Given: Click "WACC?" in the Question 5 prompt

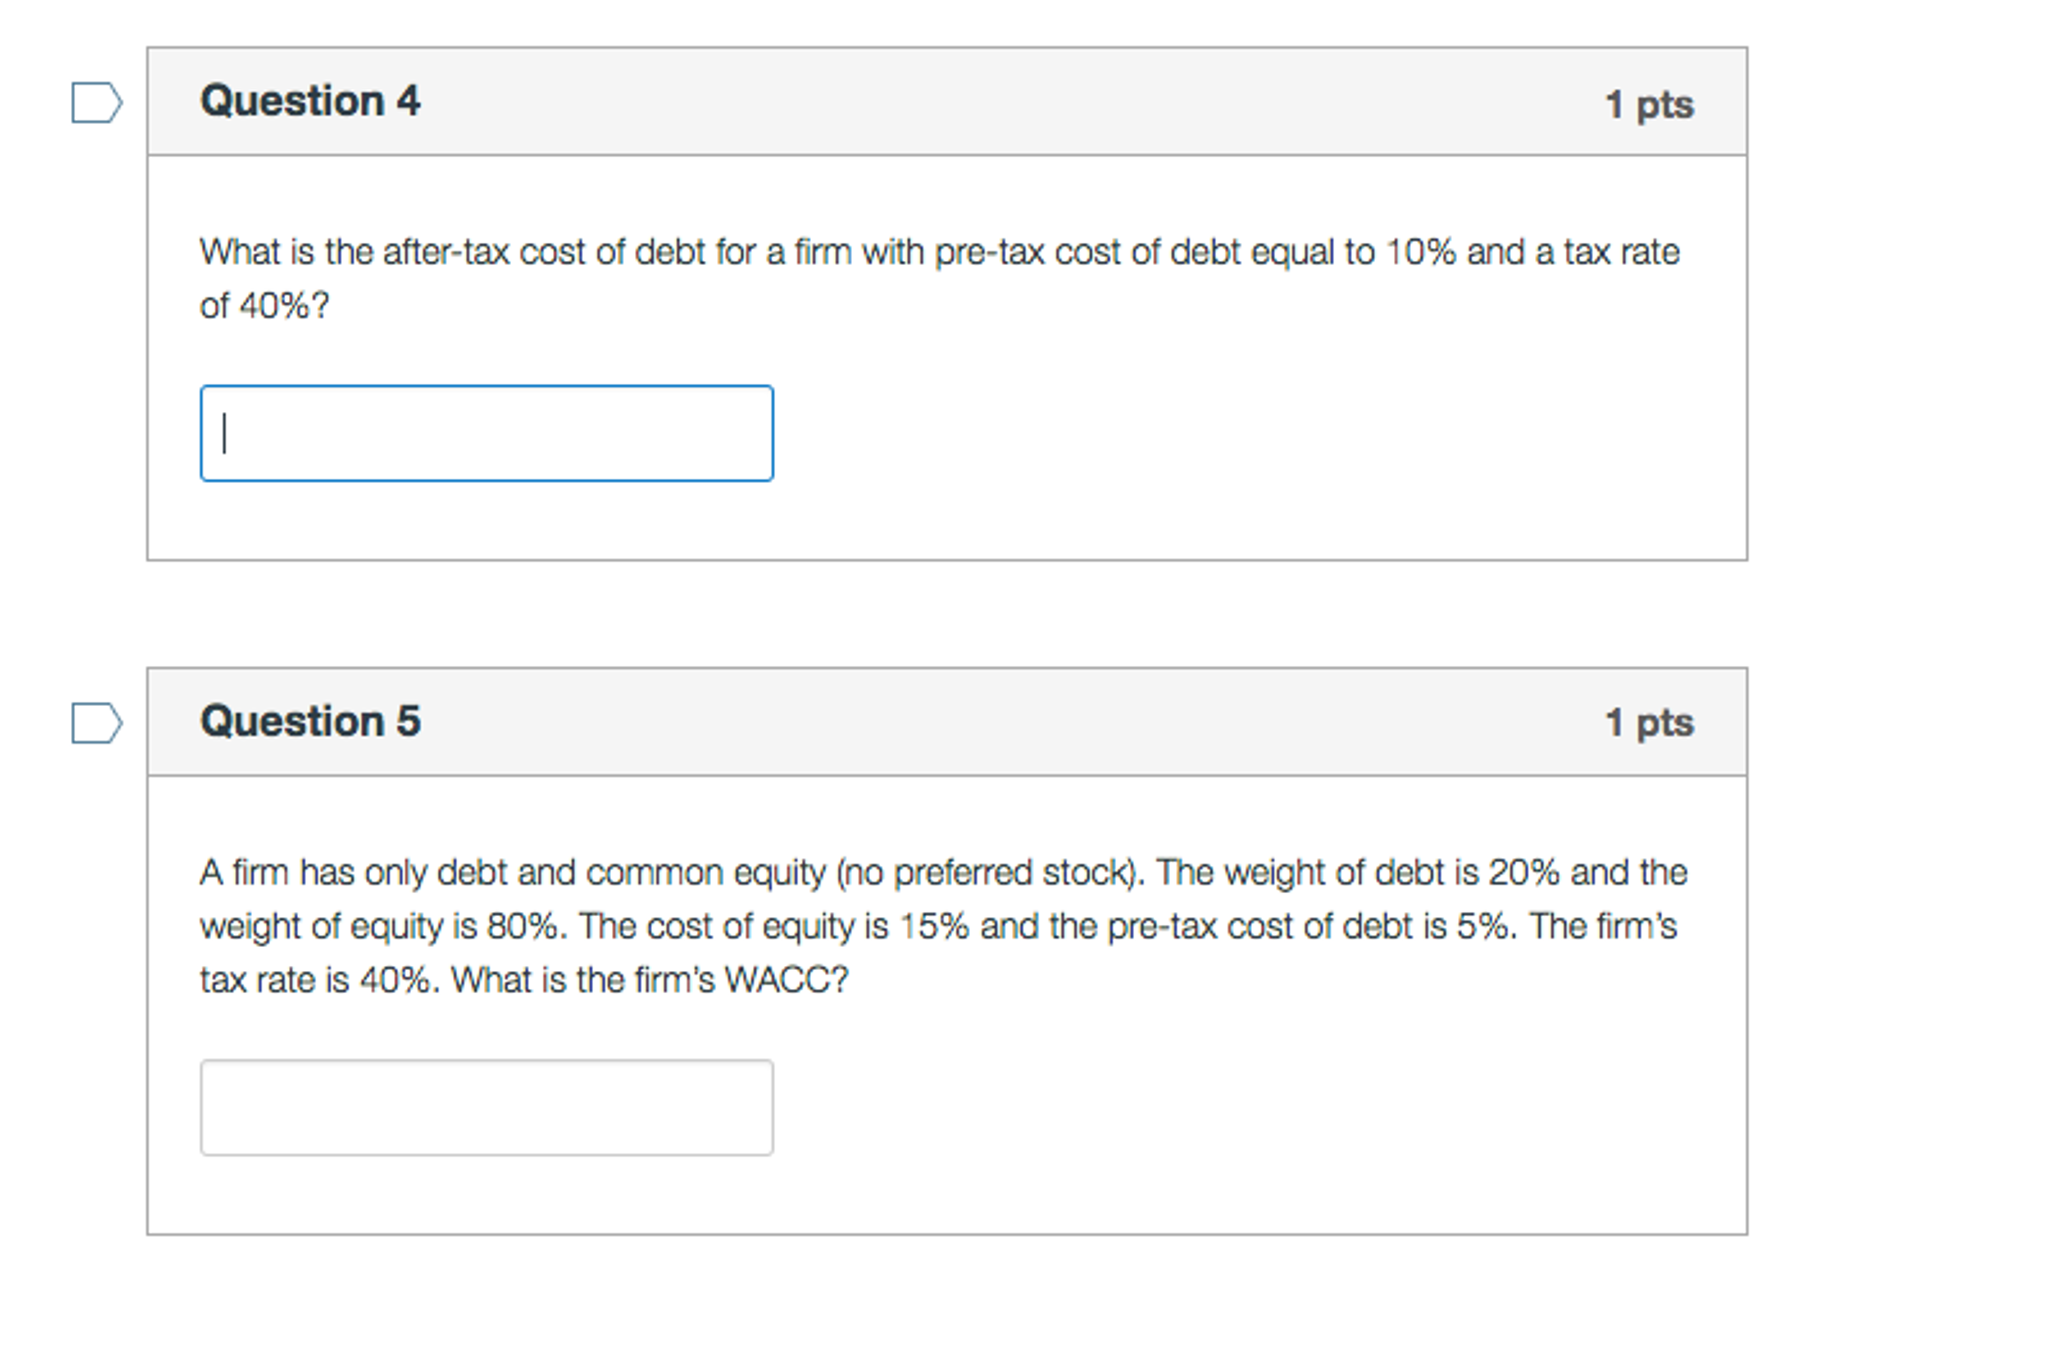Looking at the screenshot, I should pos(786,980).
